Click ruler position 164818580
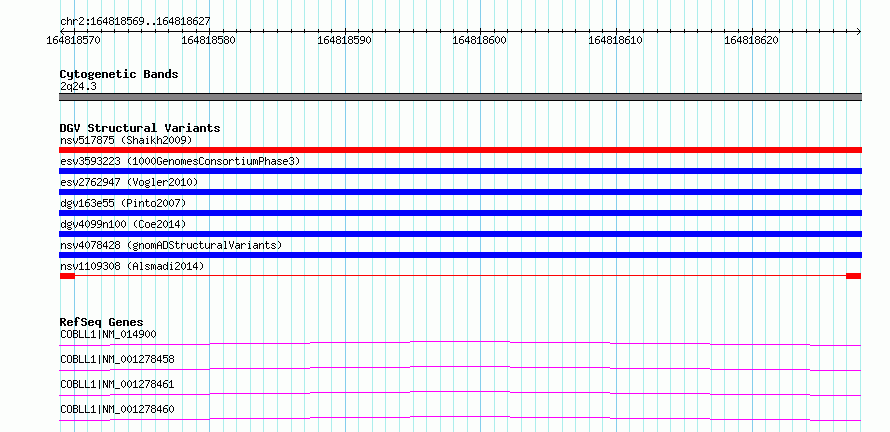Screen dimensions: 890x432 click(x=209, y=40)
